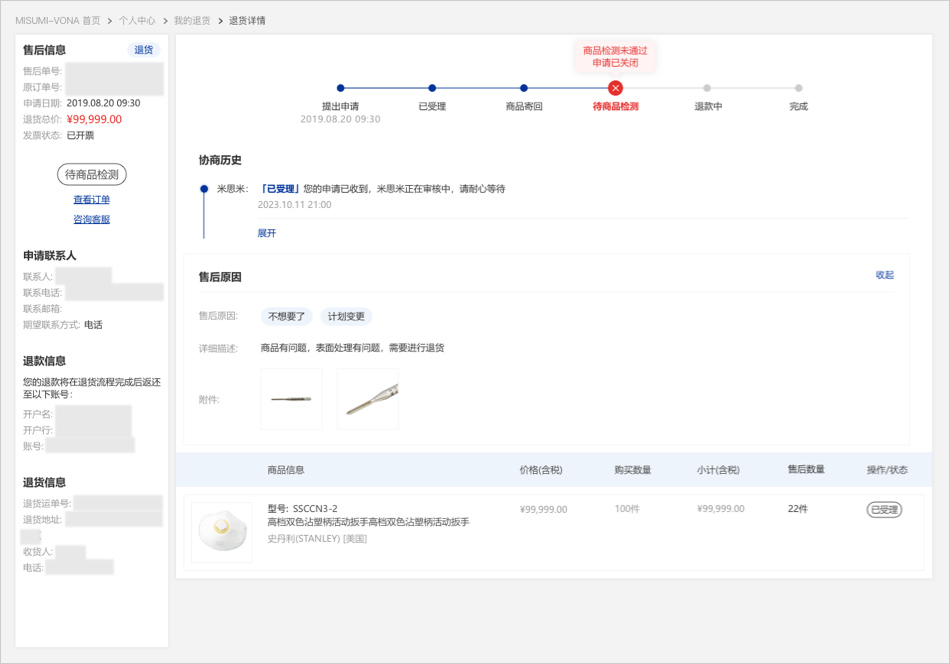Click the 查看订单 link
The width and height of the screenshot is (950, 664).
click(92, 200)
